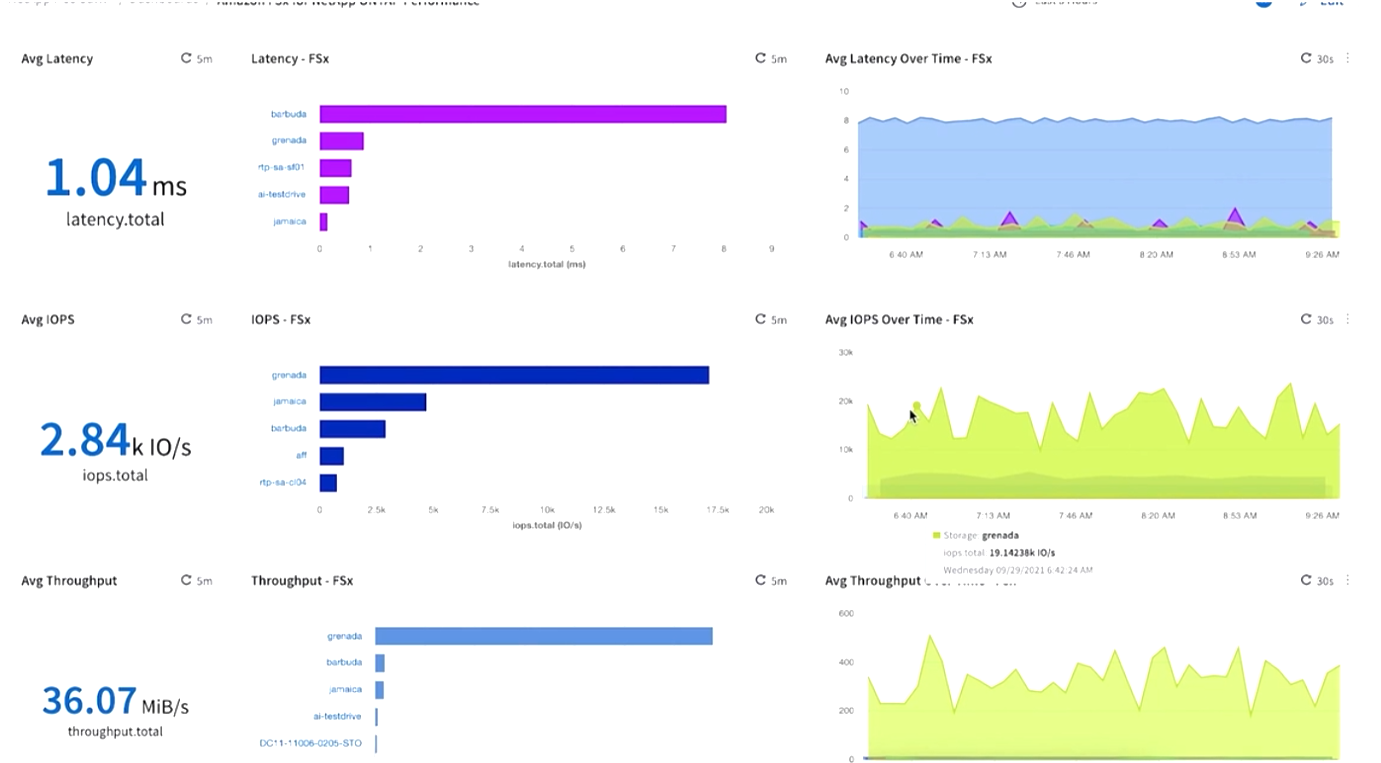Click the Throughput - FSx widget title

coord(302,581)
